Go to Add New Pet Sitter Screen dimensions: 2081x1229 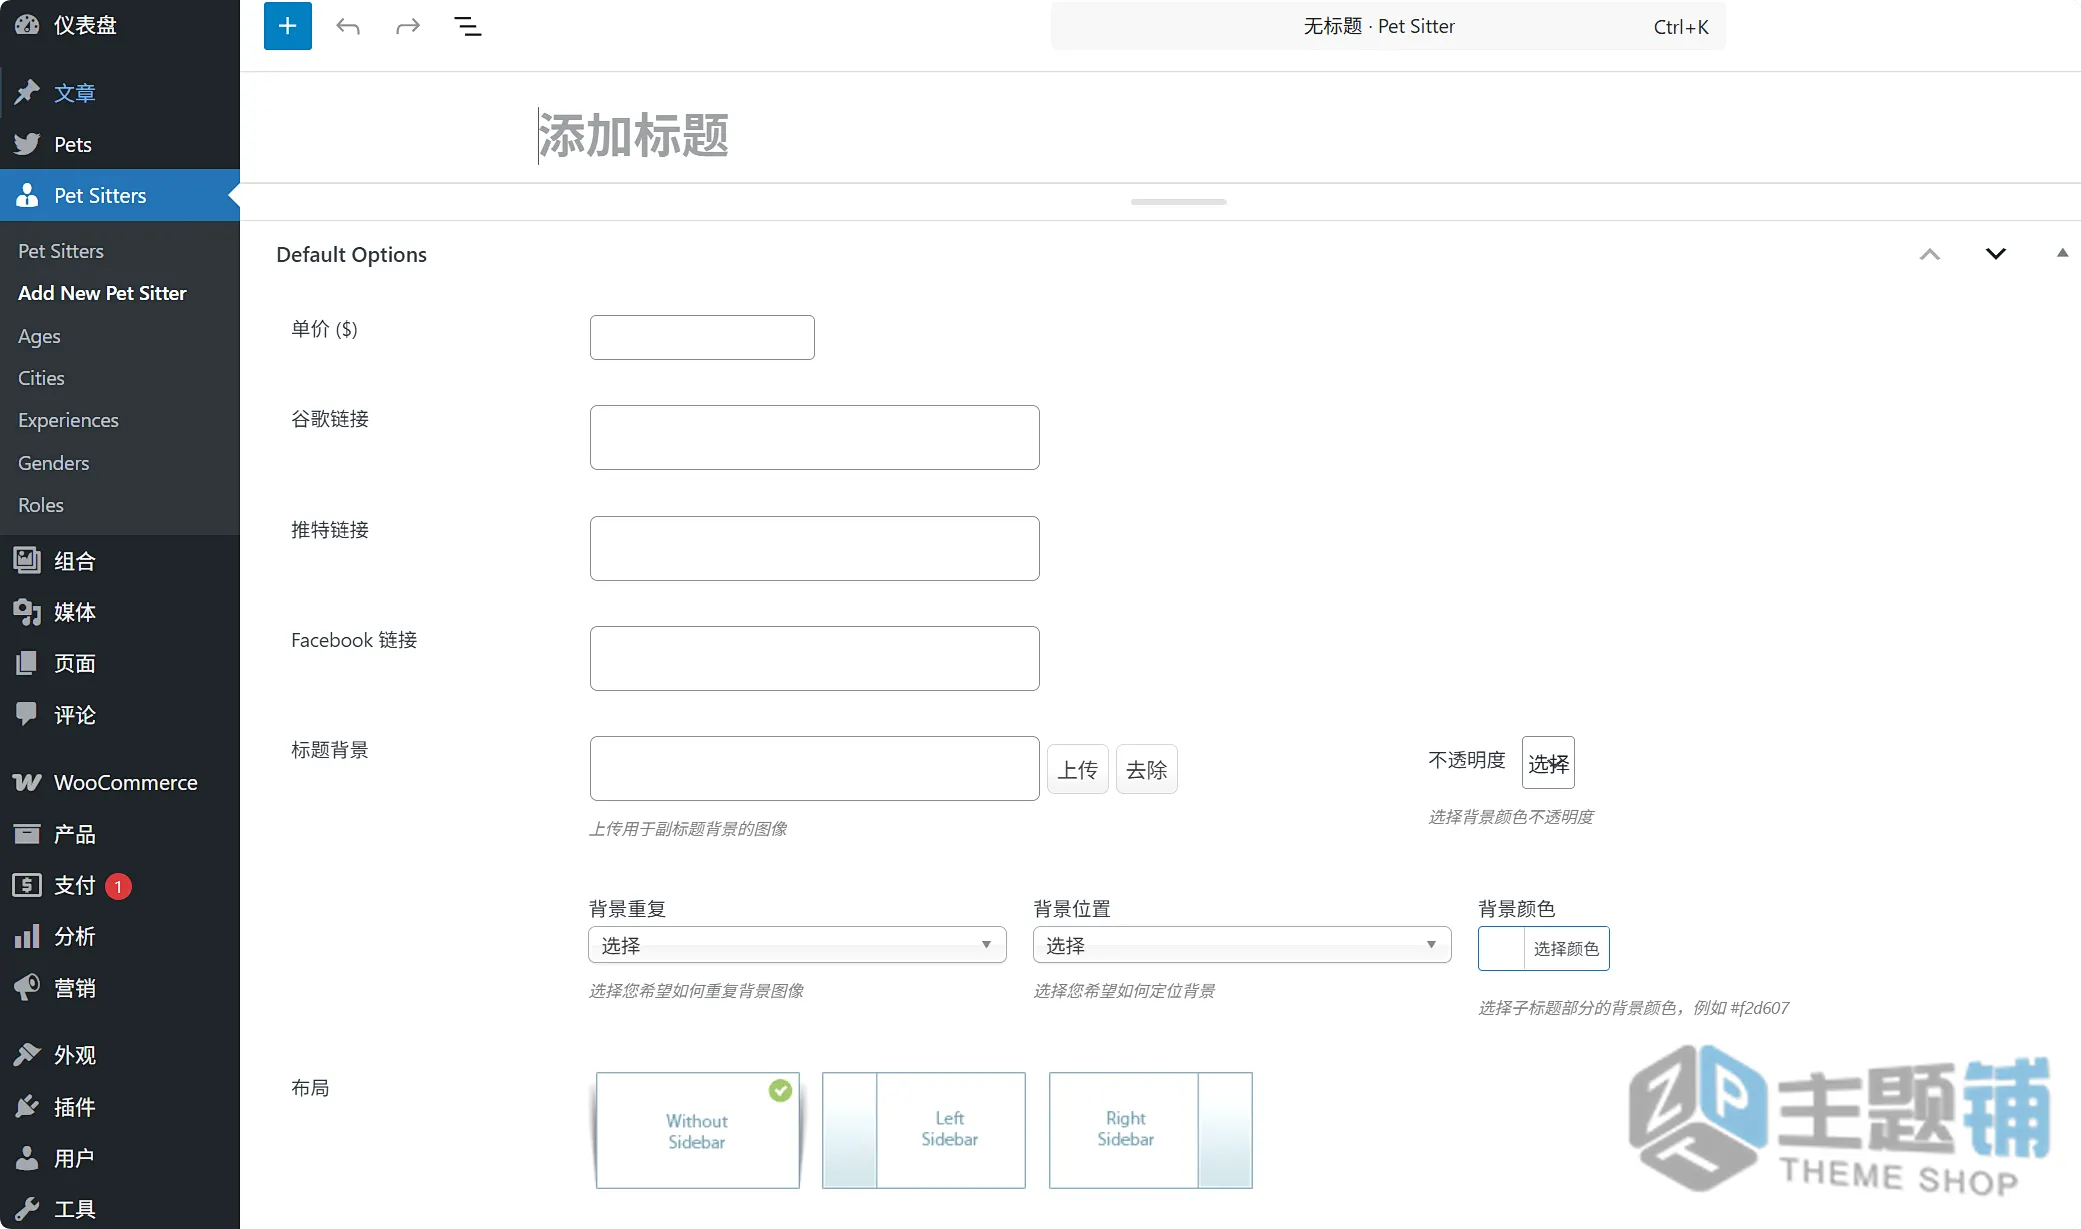click(102, 293)
